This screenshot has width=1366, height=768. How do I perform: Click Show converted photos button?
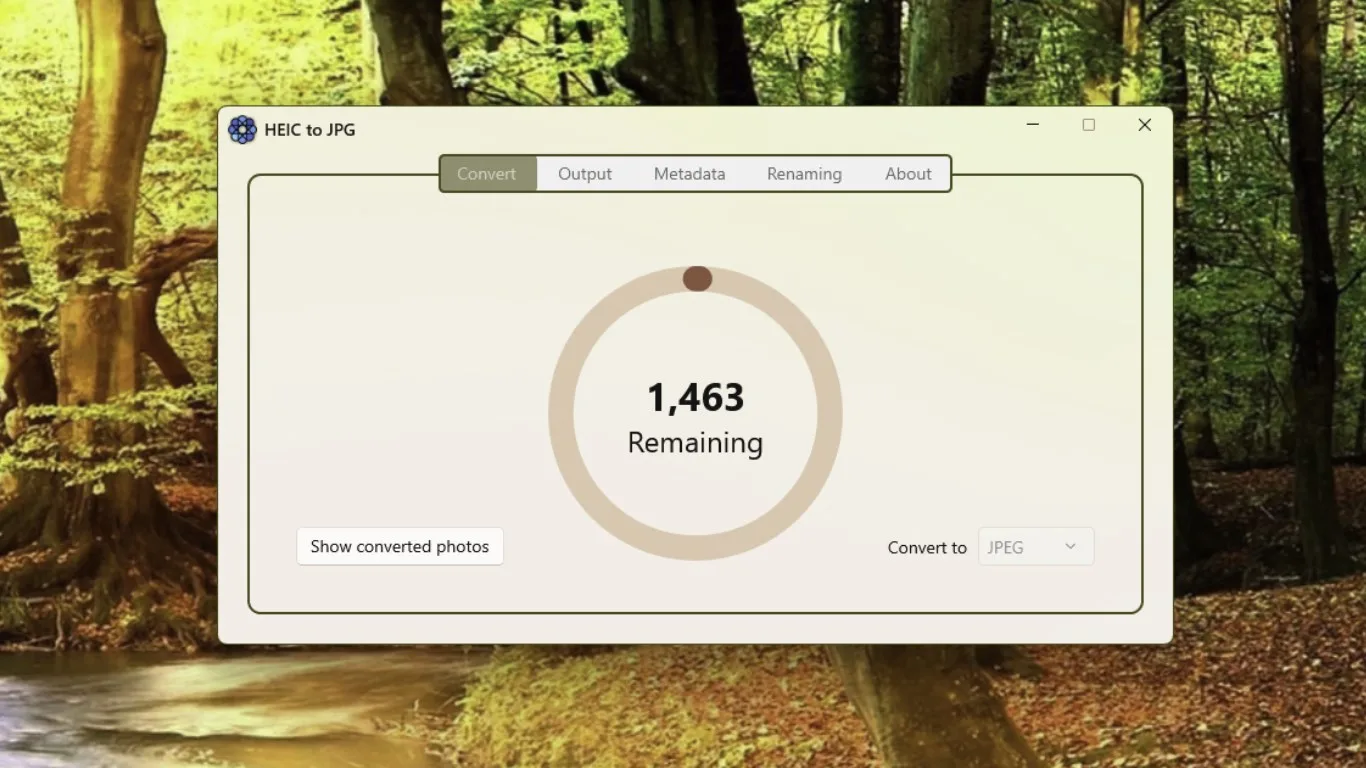[x=400, y=547]
